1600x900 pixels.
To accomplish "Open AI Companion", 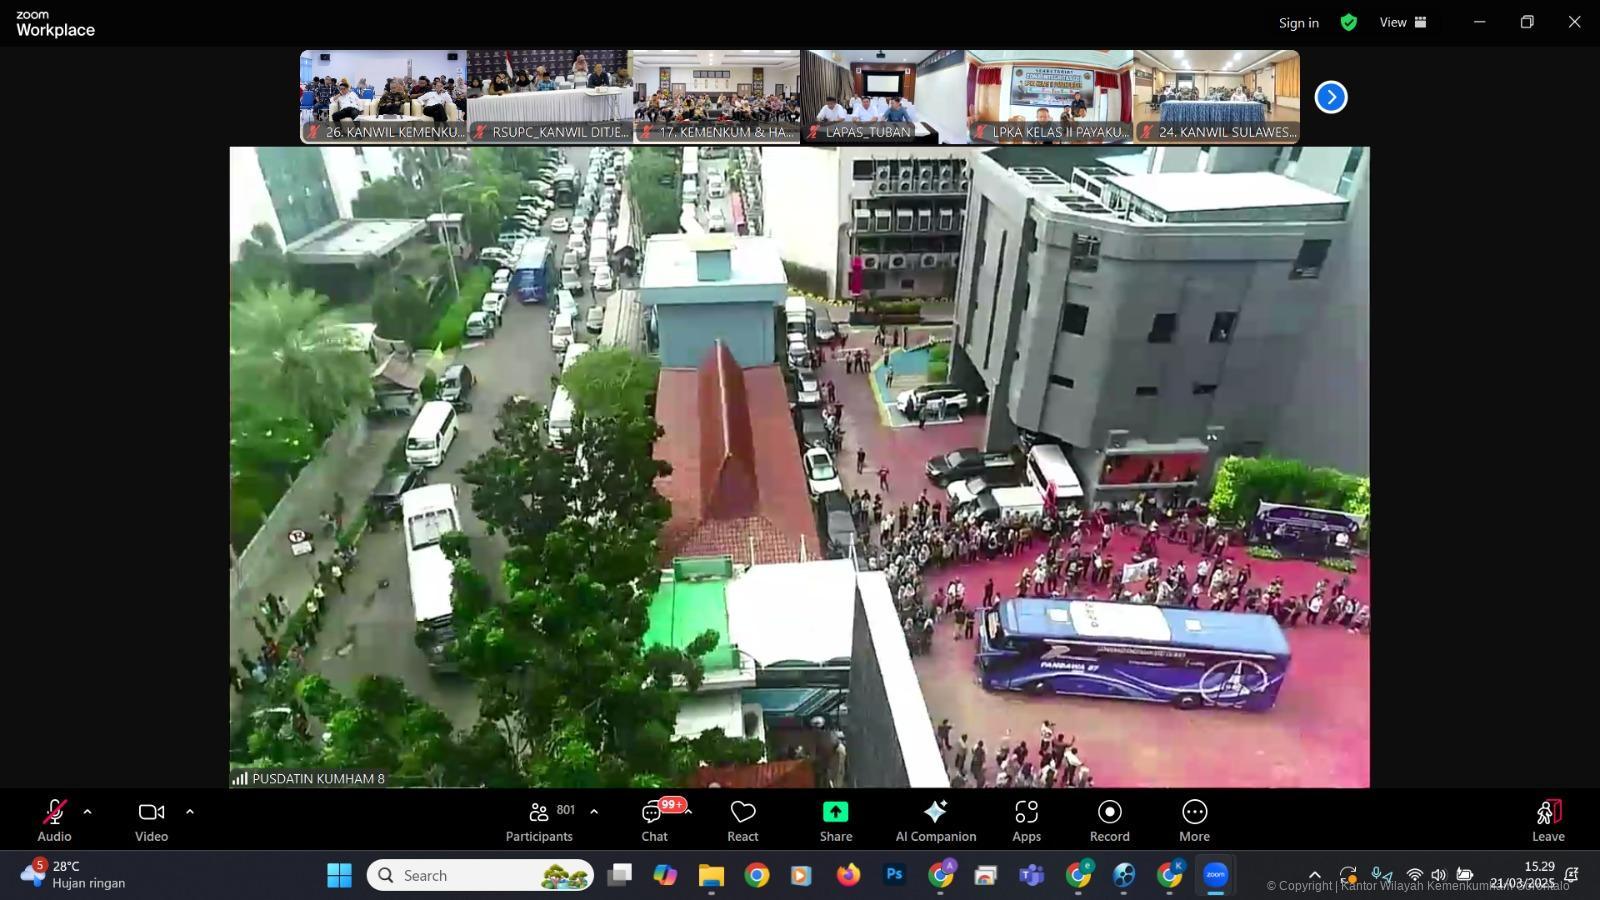I will (935, 821).
